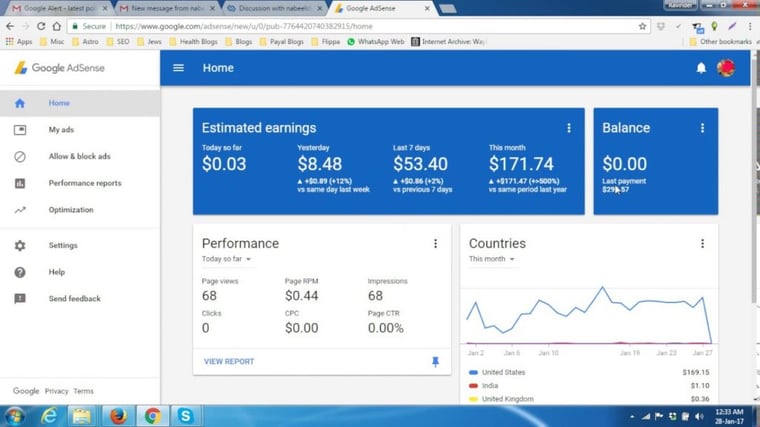The image size is (760, 427).
Task: Open Optimization from the sidebar
Action: (70, 210)
